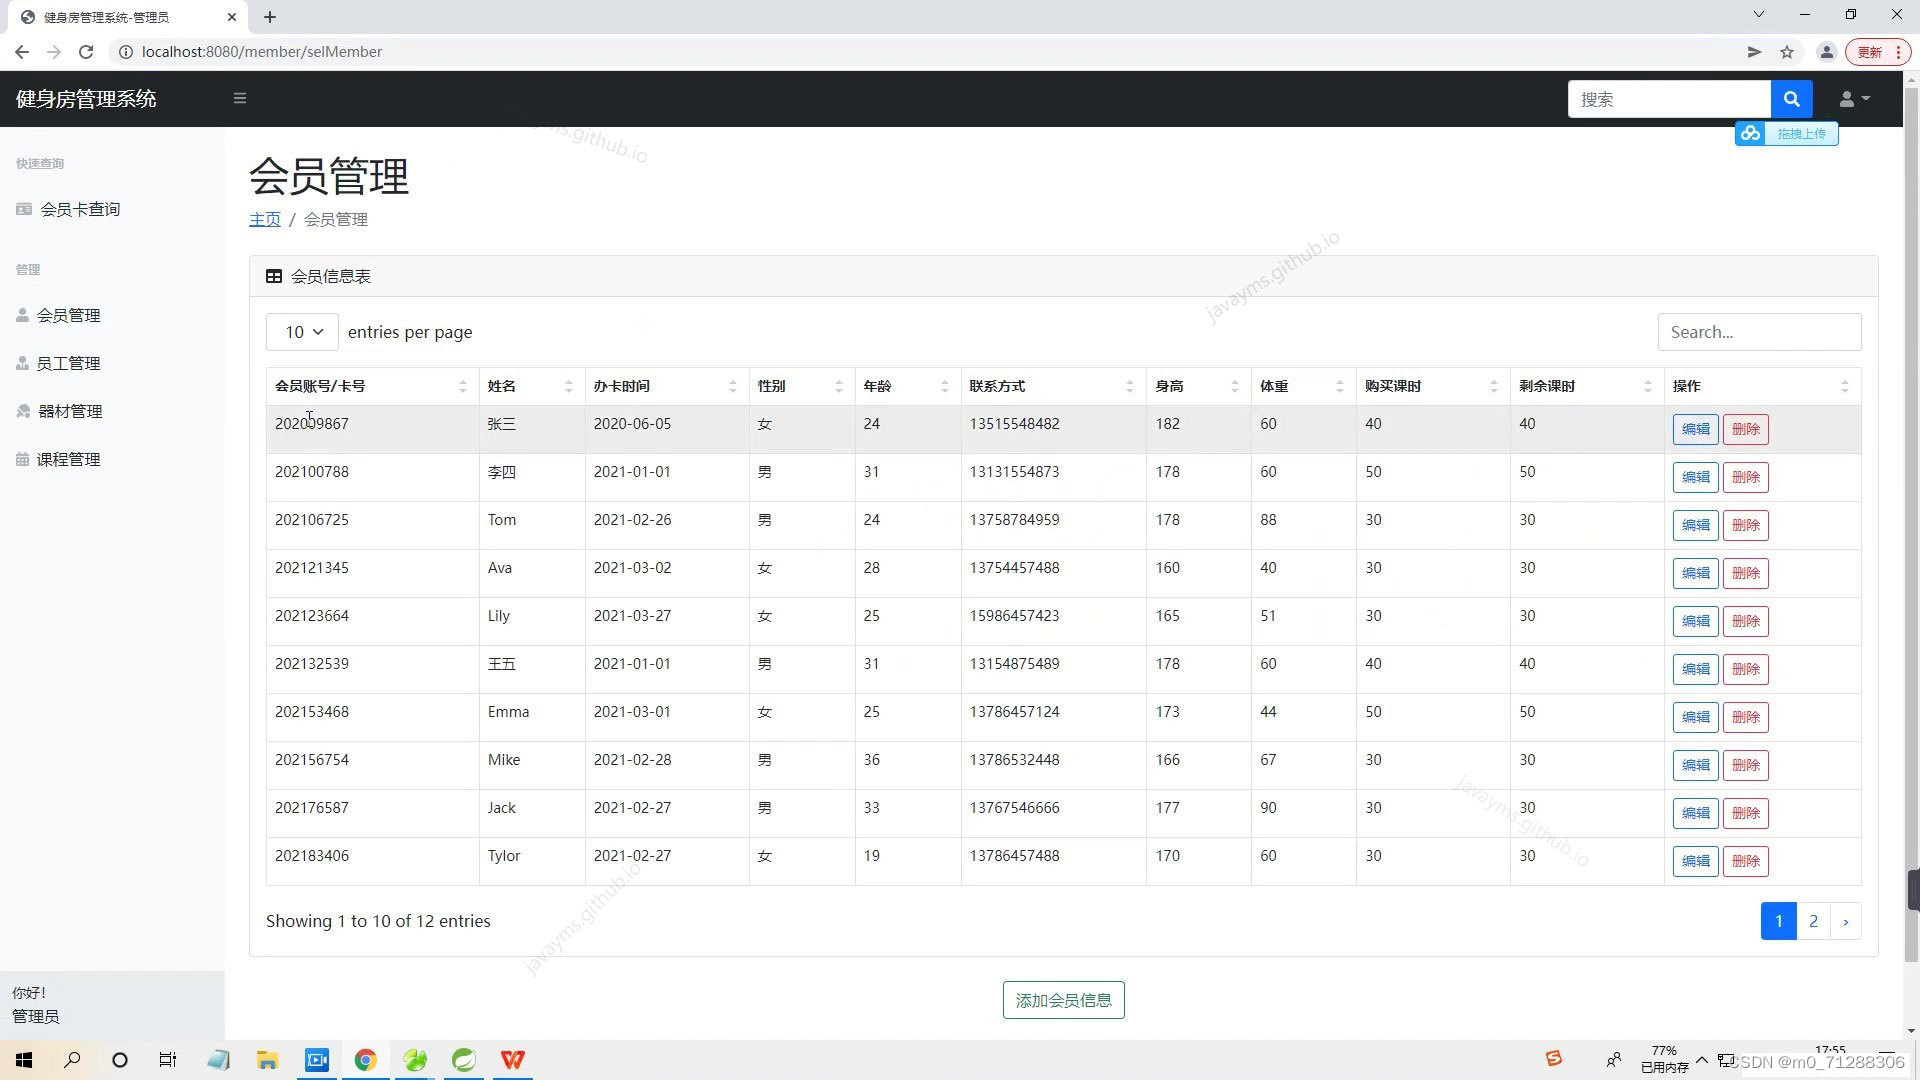Click the browser 更新 update button

pyautogui.click(x=1878, y=52)
